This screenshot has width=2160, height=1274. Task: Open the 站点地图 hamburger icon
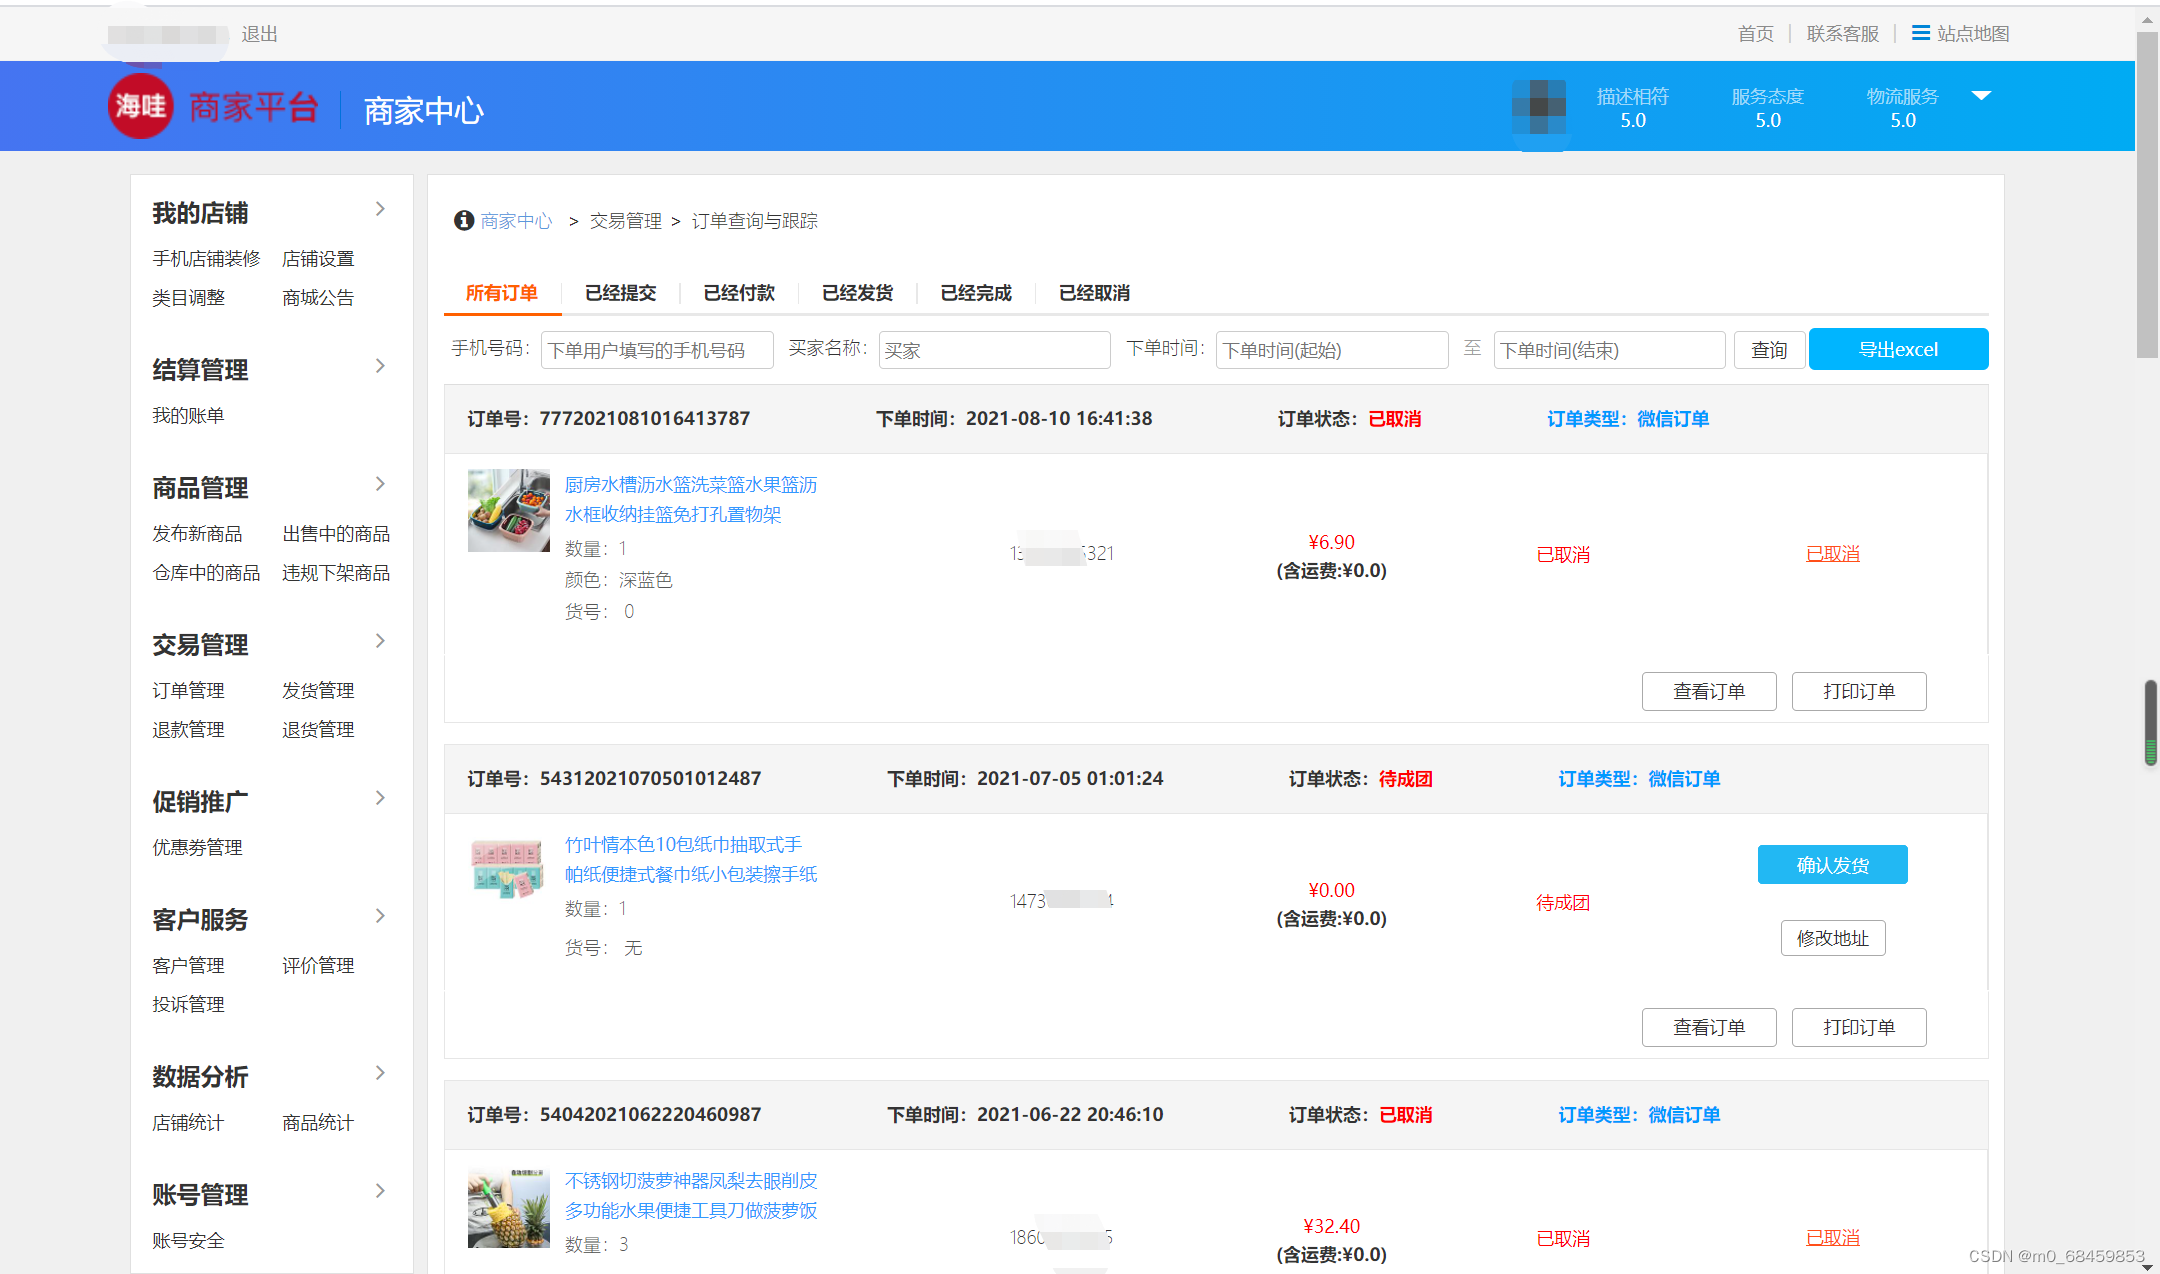1920,33
